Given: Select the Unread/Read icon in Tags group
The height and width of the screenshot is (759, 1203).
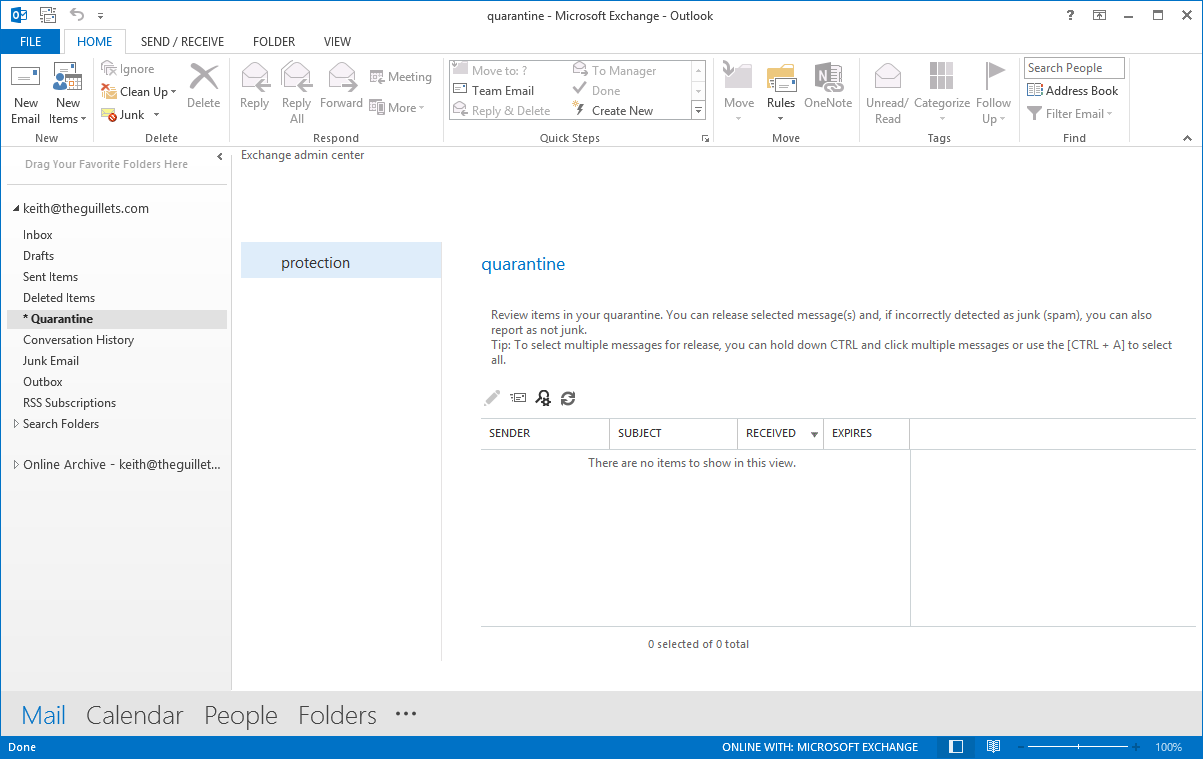Looking at the screenshot, I should [x=887, y=90].
